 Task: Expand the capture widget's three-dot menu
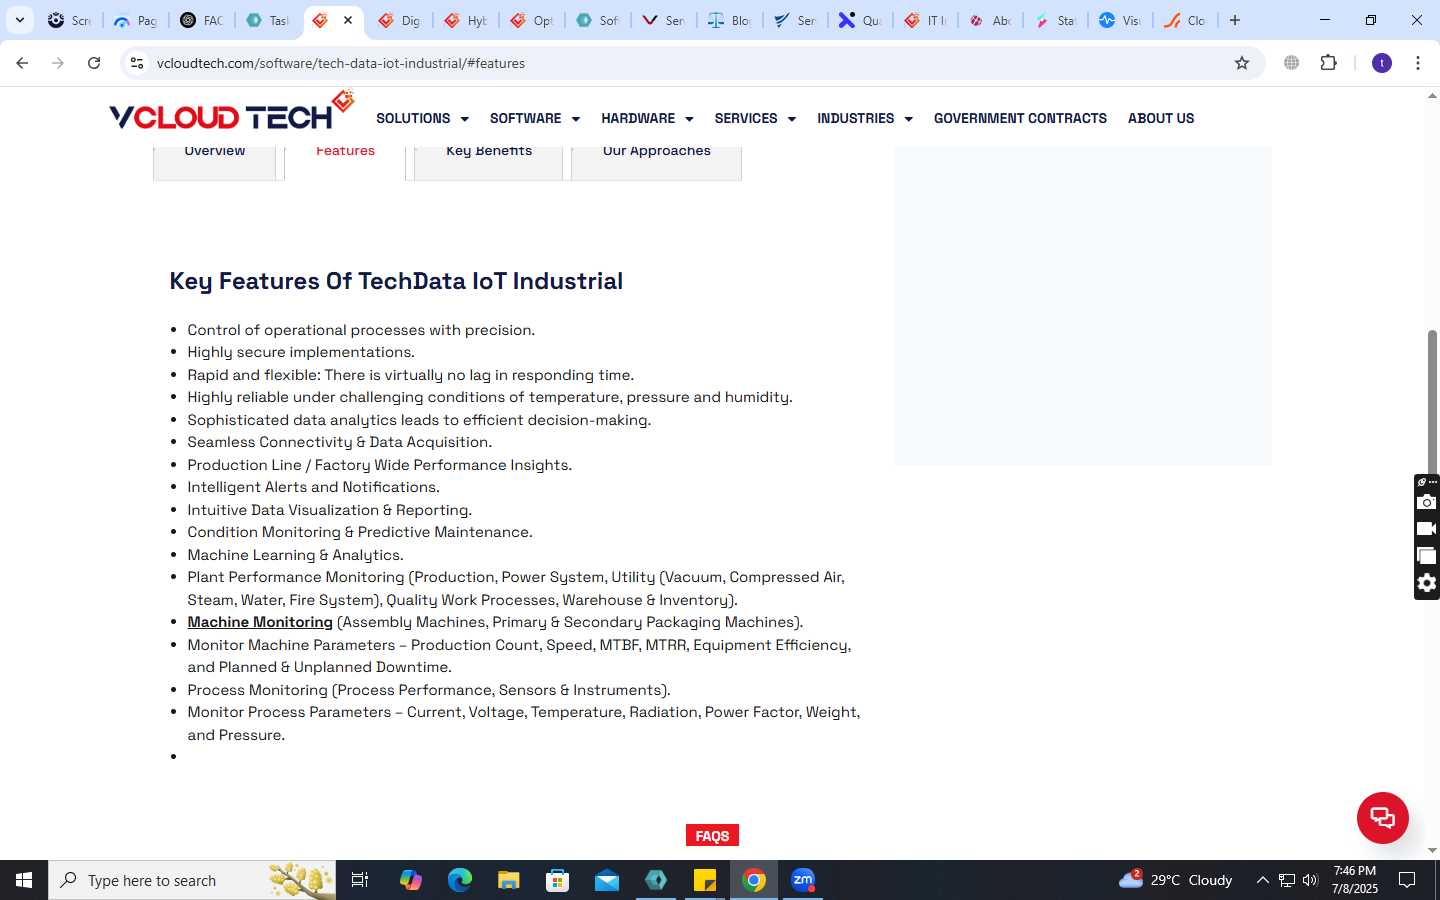pos(1433,481)
